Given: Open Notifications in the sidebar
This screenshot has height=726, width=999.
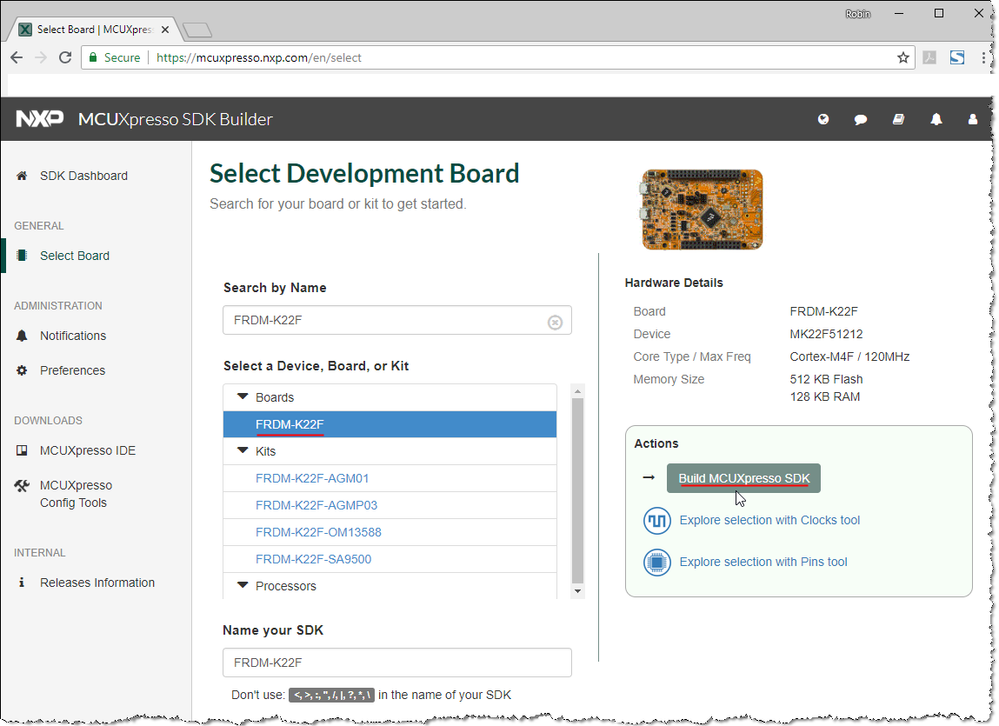Looking at the screenshot, I should click(73, 336).
